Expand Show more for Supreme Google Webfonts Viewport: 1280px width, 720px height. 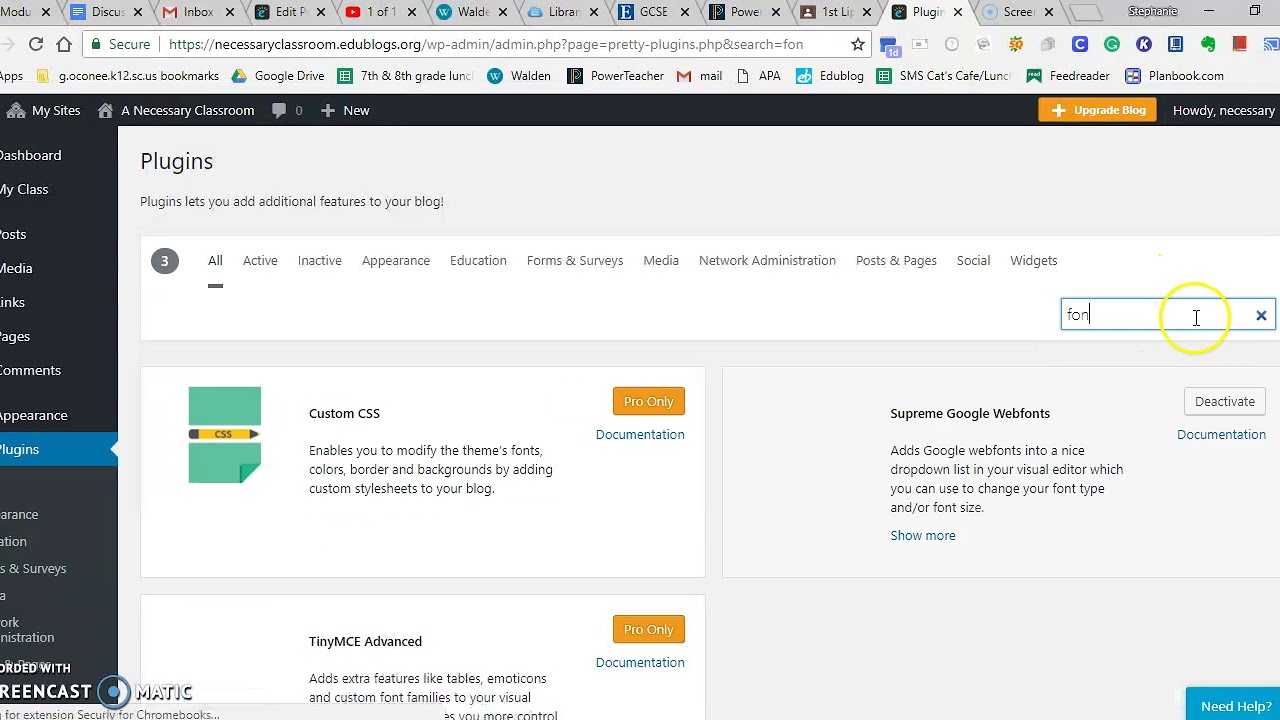click(x=923, y=536)
